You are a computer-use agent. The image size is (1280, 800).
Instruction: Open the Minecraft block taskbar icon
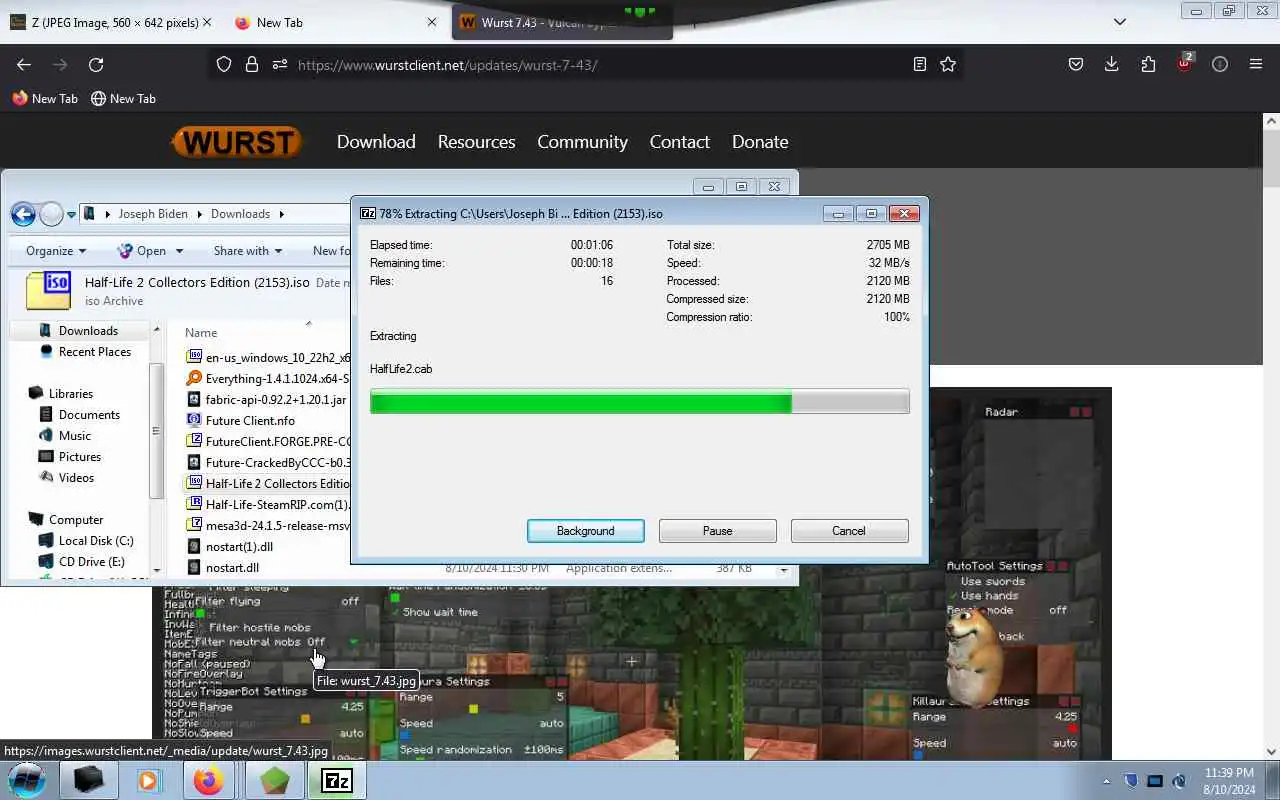274,780
